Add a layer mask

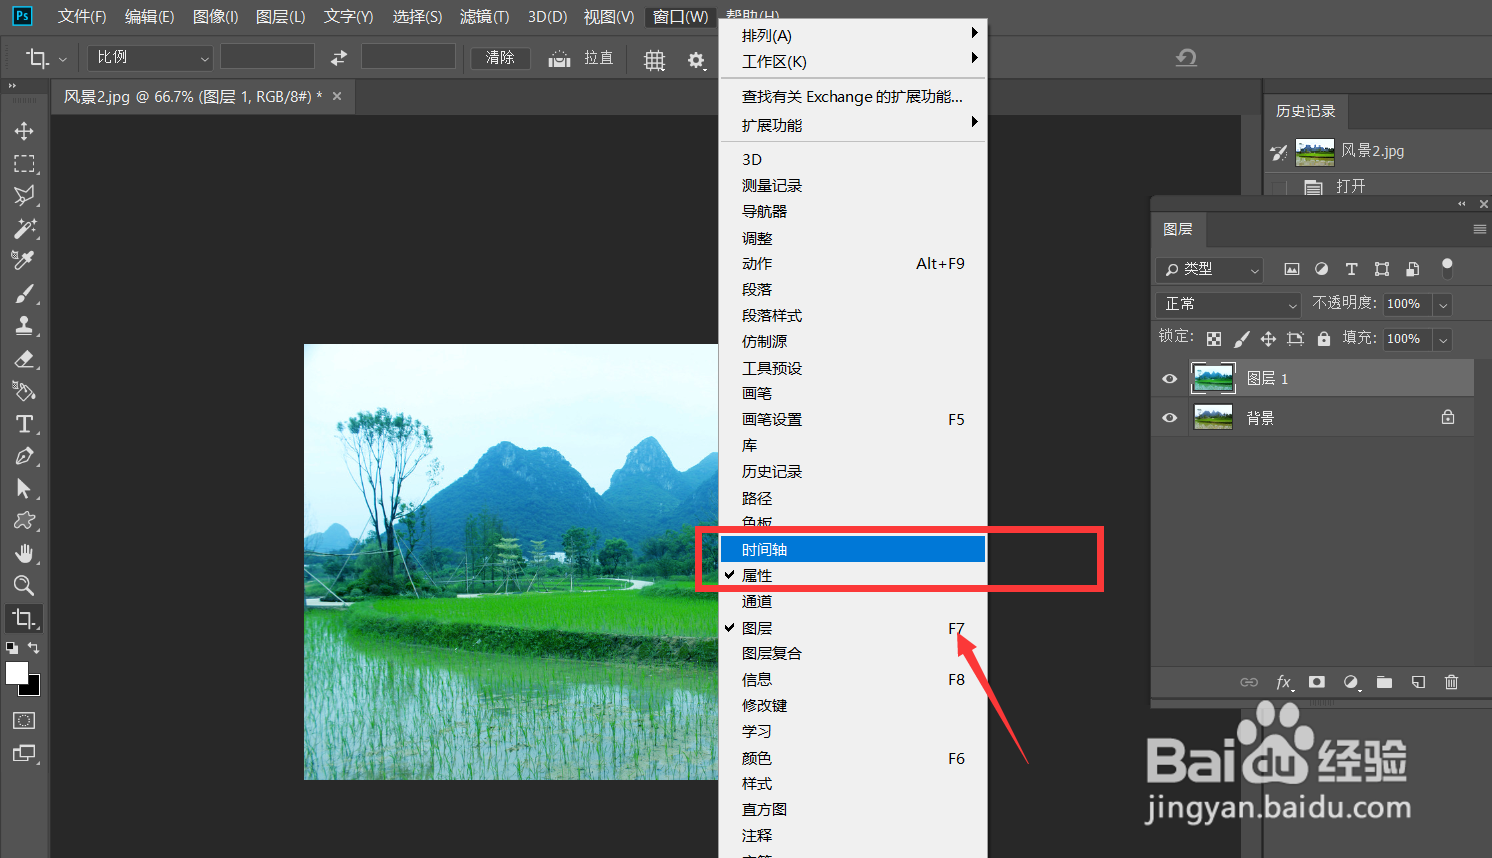click(x=1317, y=682)
